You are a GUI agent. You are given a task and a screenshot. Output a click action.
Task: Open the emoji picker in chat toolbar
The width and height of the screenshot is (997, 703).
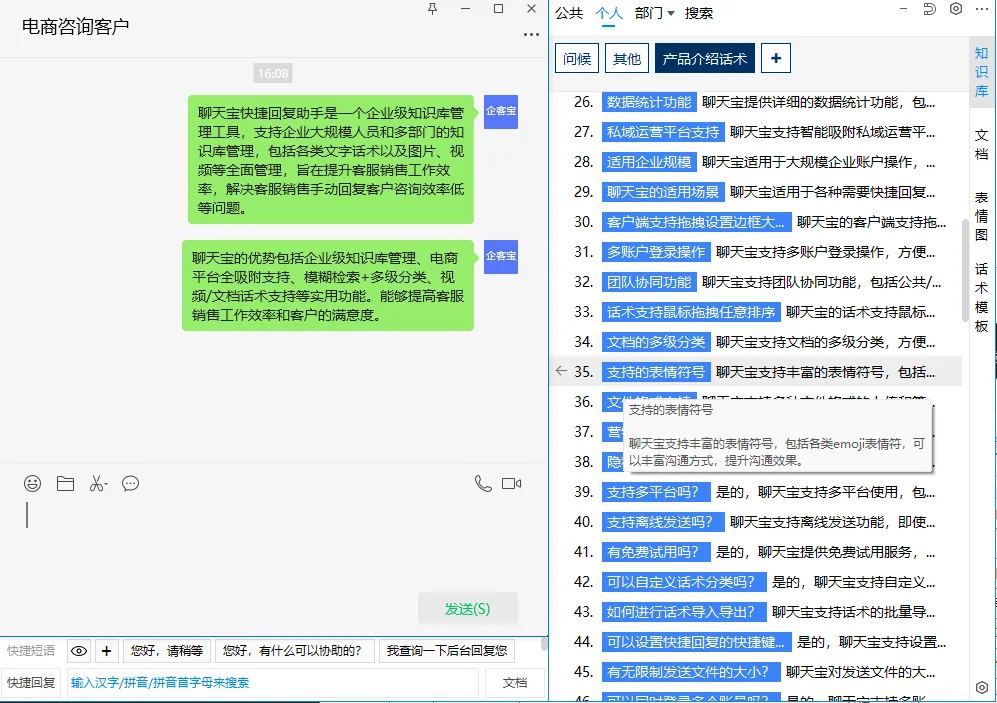click(32, 484)
